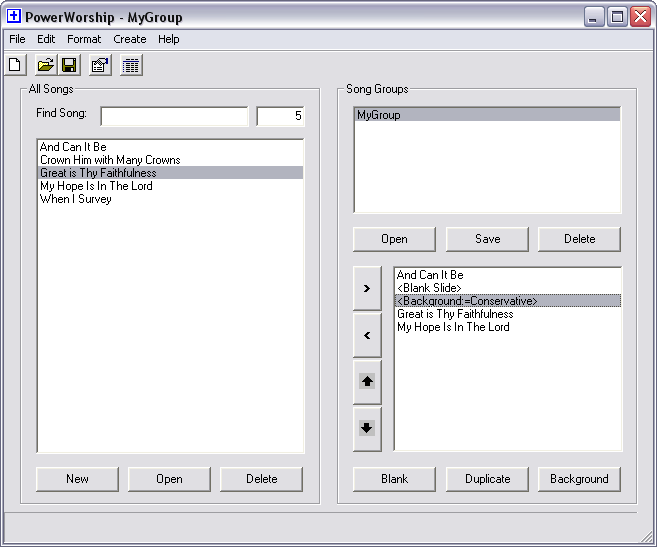Click Save button in Song Groups
657x547 pixels.
point(487,239)
